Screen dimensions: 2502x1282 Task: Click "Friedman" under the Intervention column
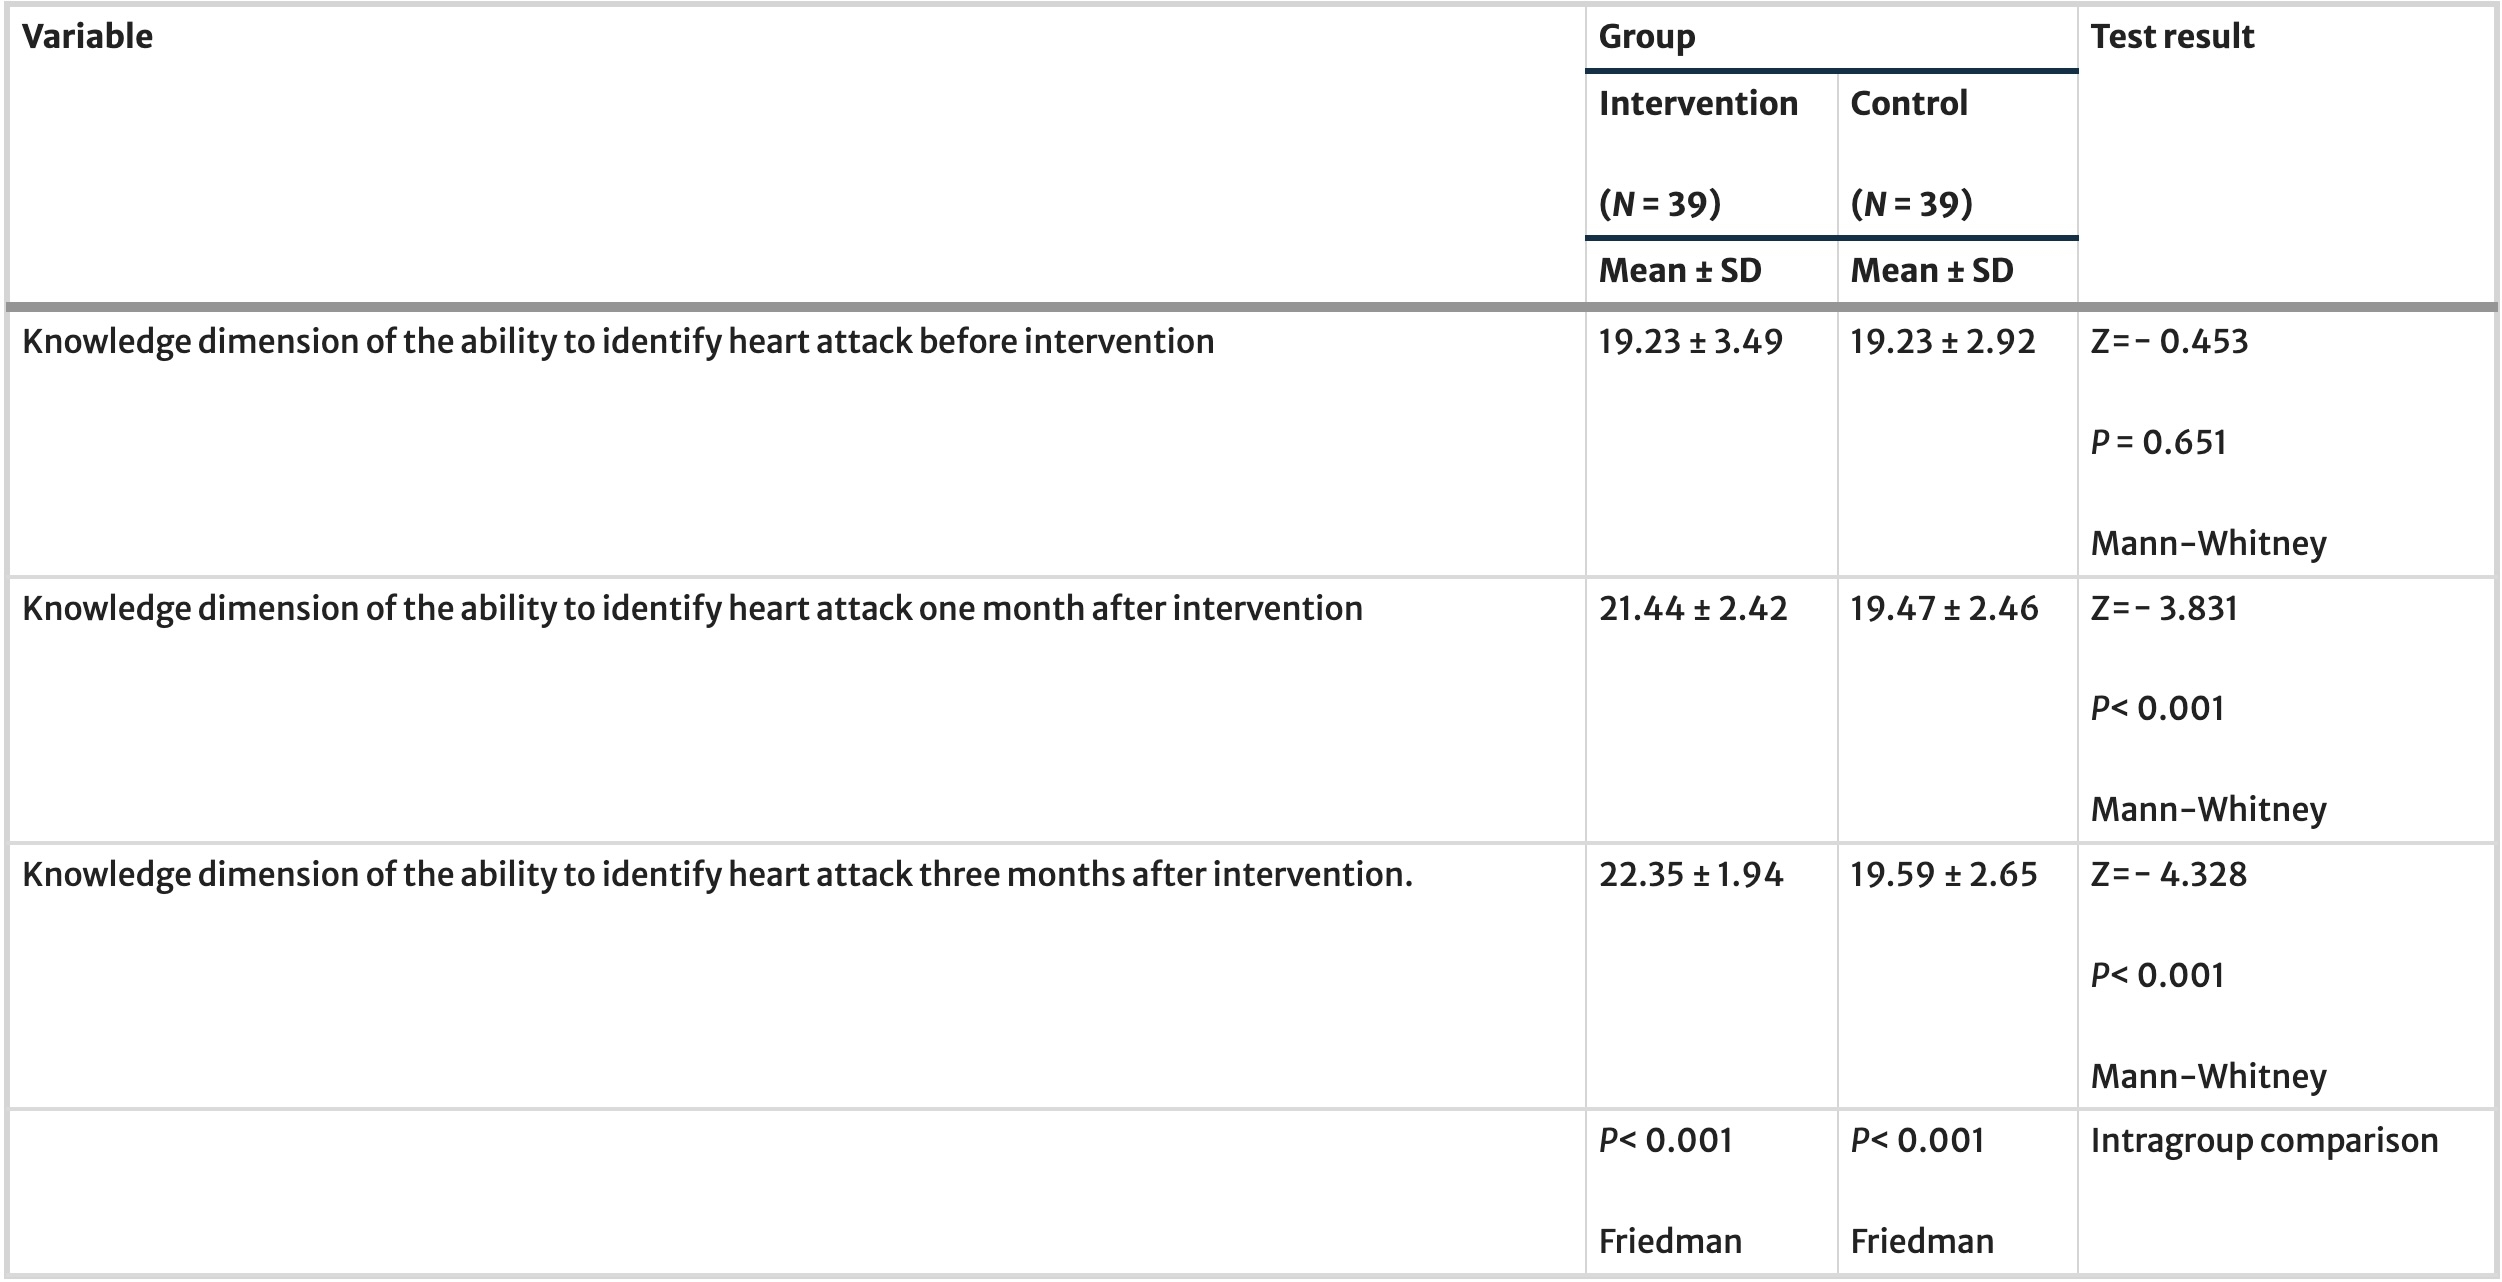(1669, 1242)
